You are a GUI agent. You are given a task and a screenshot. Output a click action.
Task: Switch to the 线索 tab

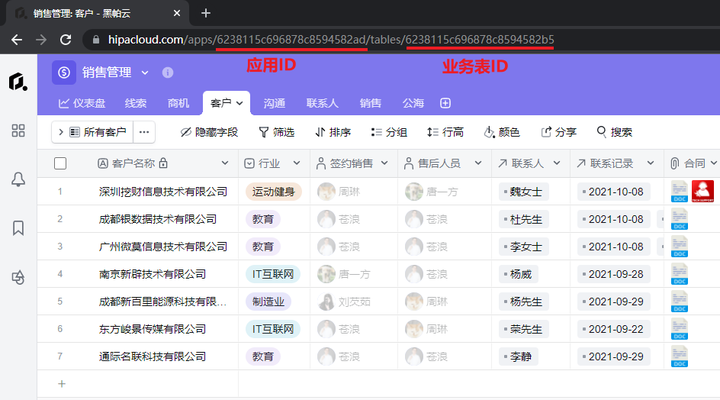click(x=135, y=103)
